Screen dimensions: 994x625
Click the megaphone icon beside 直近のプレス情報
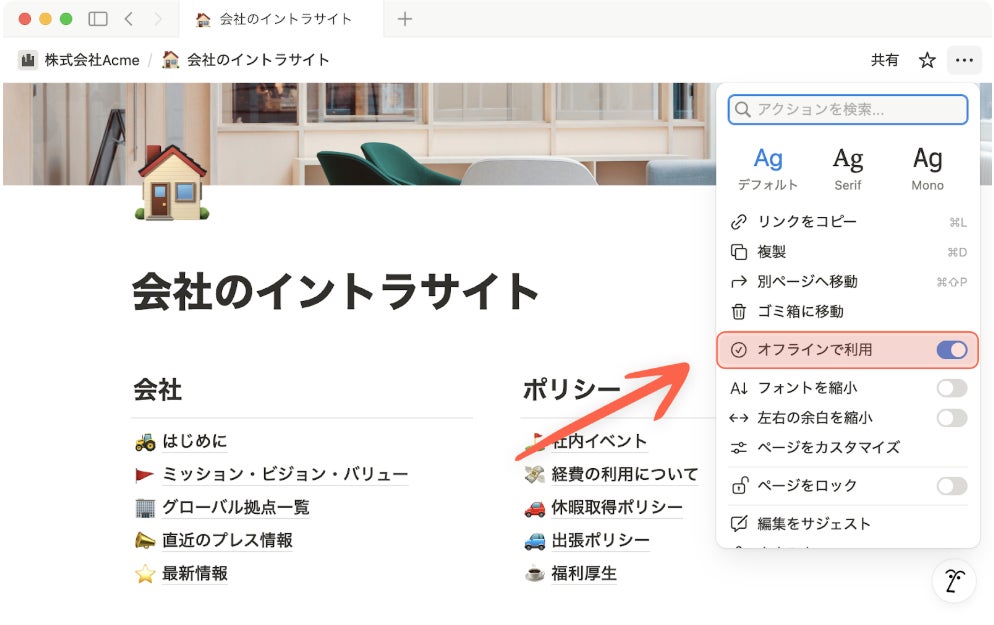(x=145, y=541)
